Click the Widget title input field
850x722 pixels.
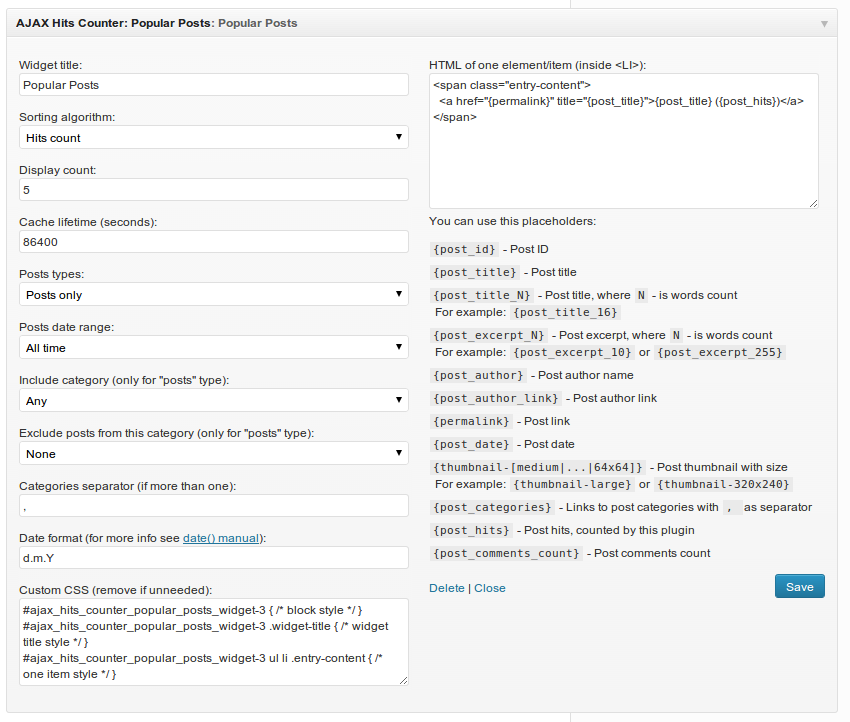point(214,85)
